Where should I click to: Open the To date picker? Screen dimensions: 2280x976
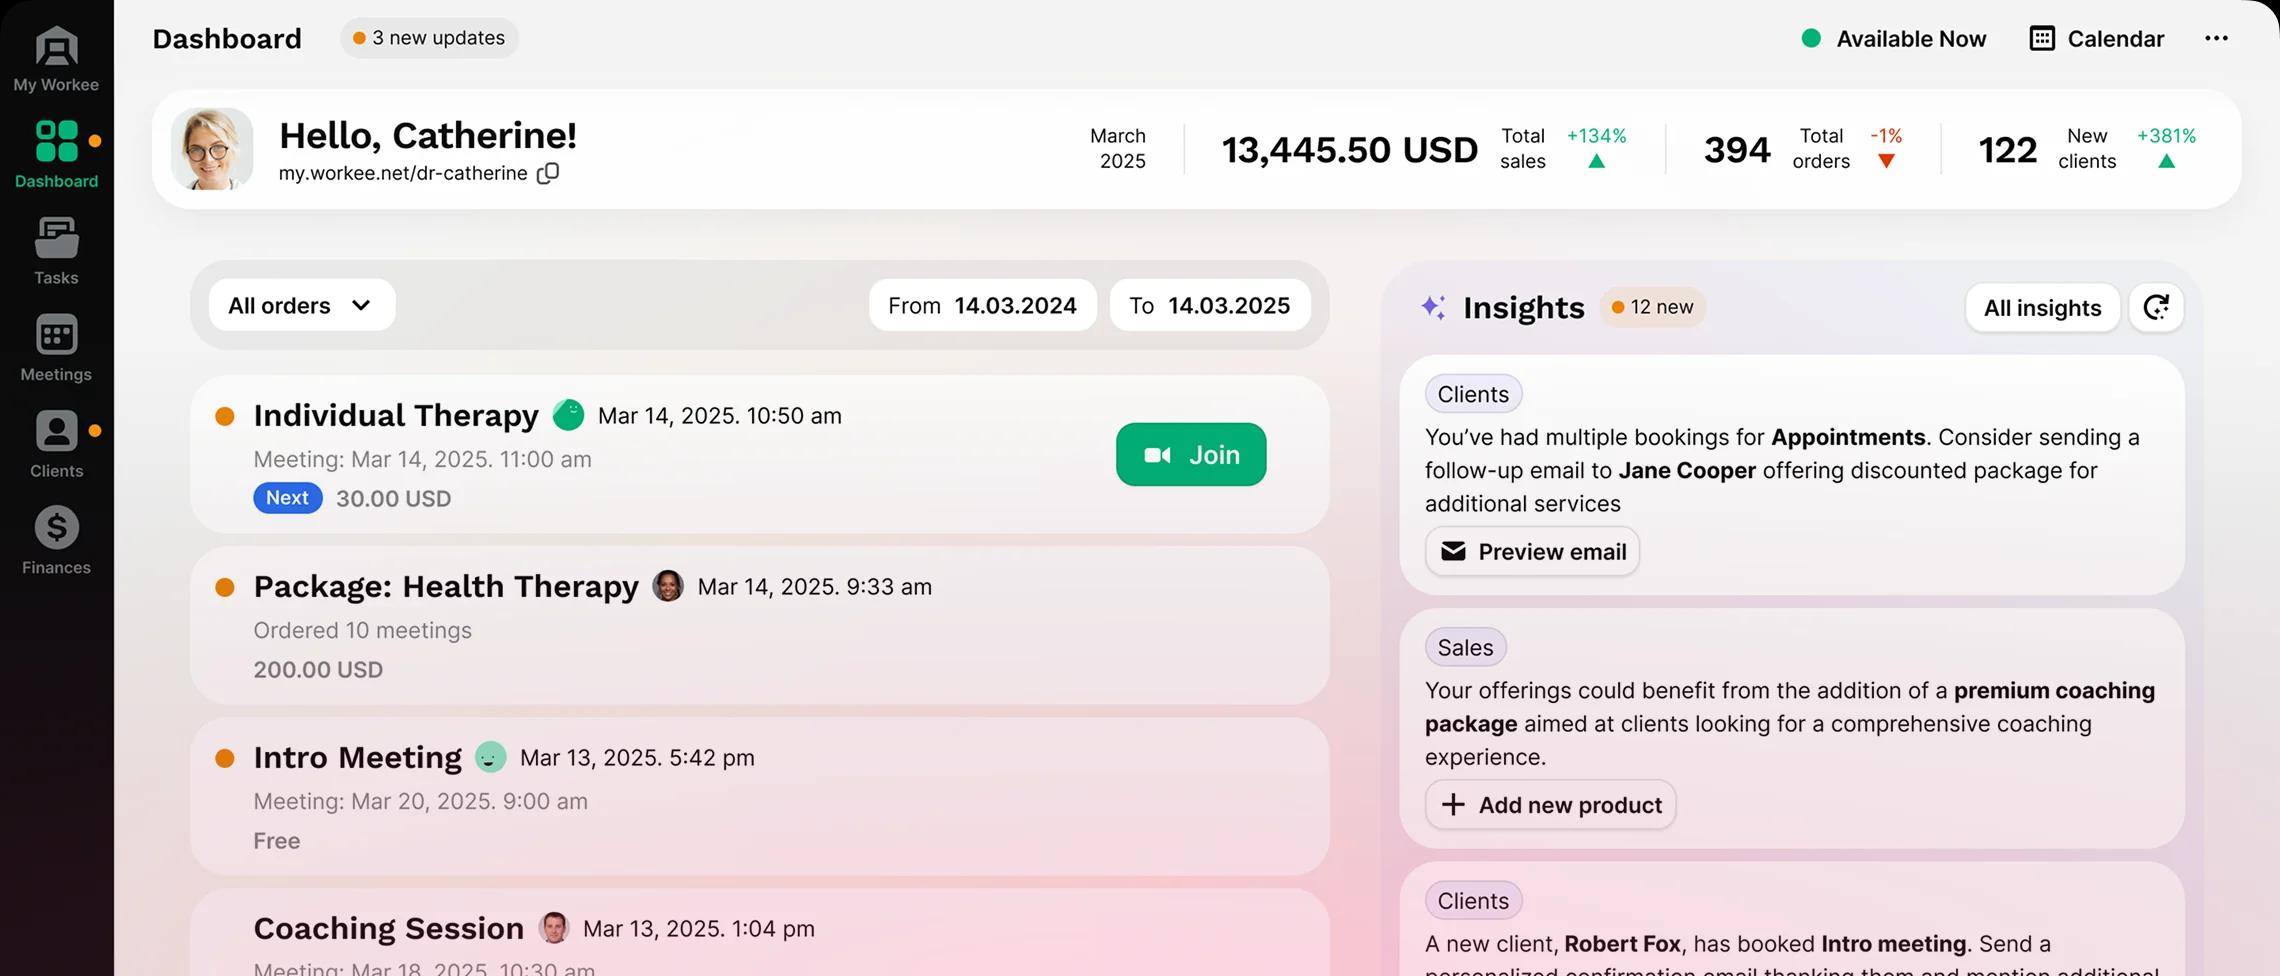click(1209, 305)
